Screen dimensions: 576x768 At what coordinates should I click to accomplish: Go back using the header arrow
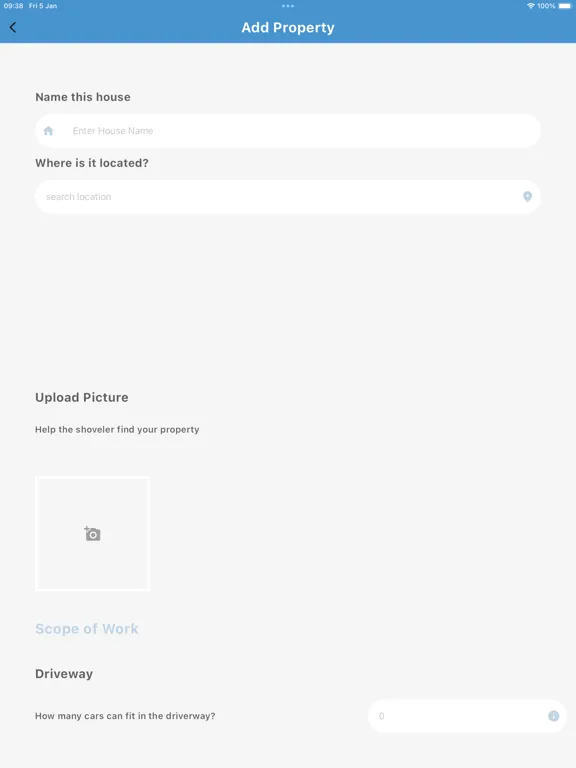13,27
